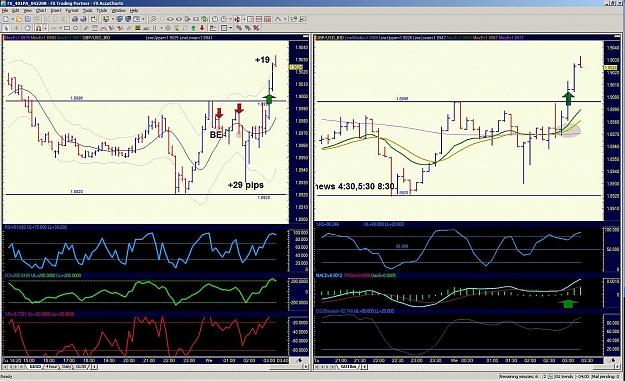Click the Cut scissors icon

coord(47,19)
